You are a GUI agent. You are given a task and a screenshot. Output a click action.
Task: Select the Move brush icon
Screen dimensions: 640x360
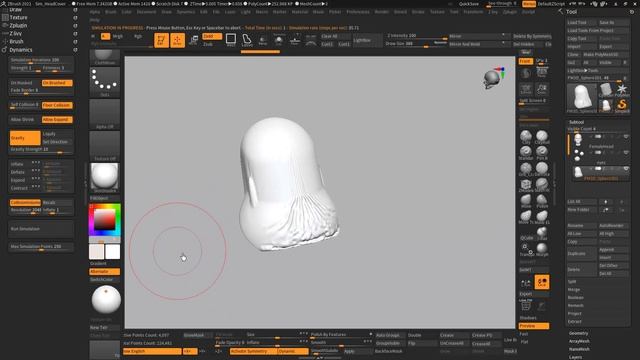pyautogui.click(x=526, y=200)
